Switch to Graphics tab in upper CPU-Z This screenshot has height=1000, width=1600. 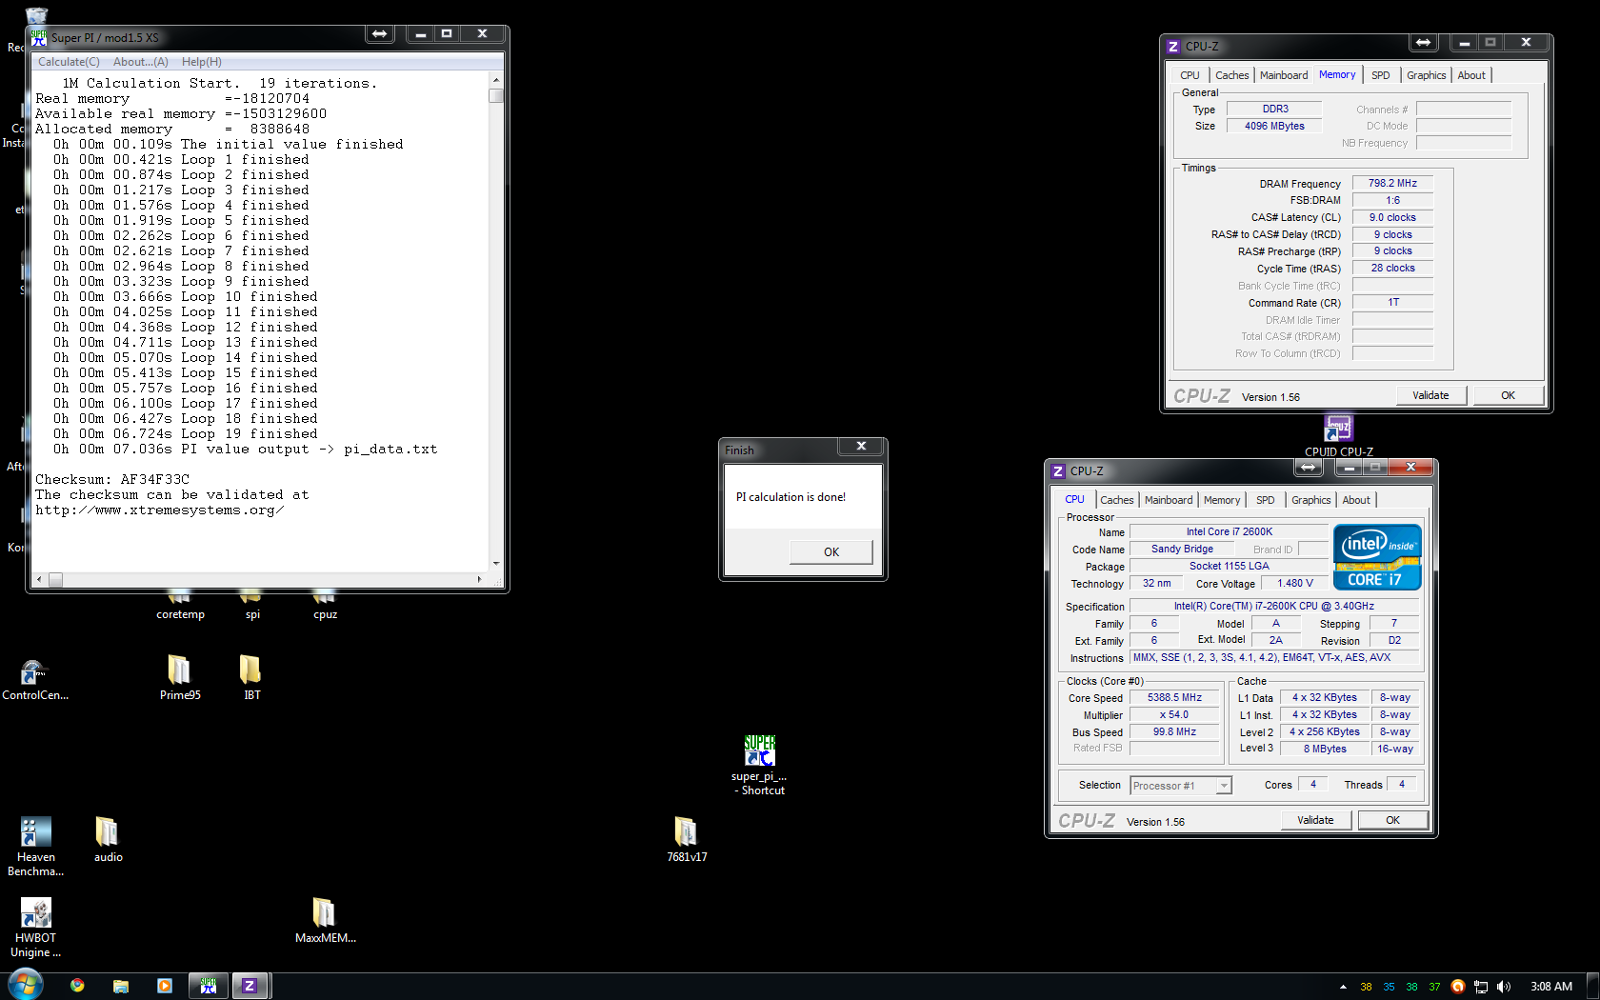pos(1426,75)
